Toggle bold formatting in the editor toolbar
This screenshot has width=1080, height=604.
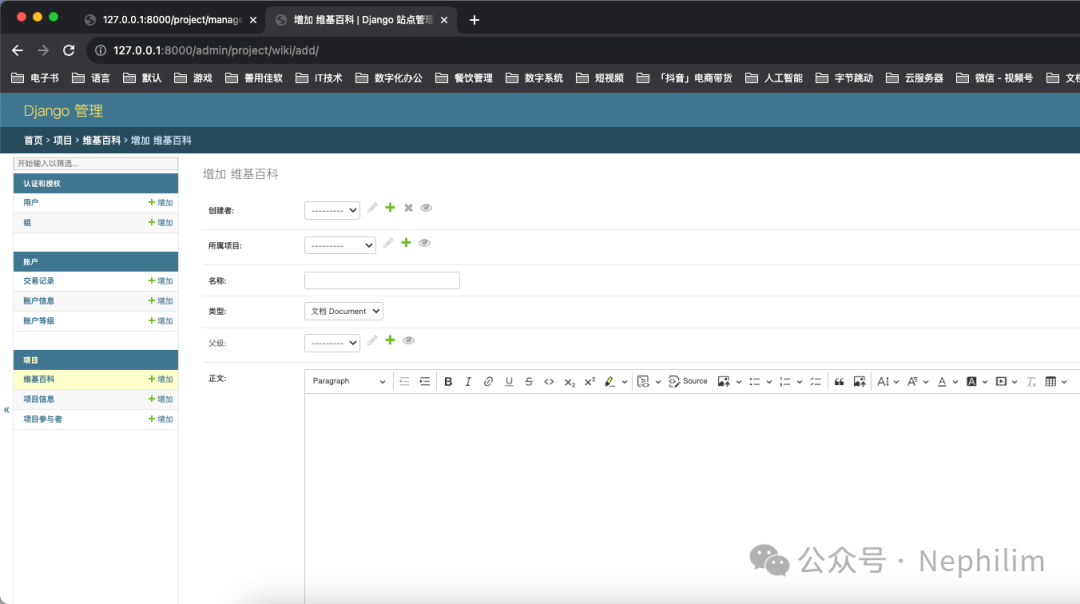pyautogui.click(x=448, y=381)
